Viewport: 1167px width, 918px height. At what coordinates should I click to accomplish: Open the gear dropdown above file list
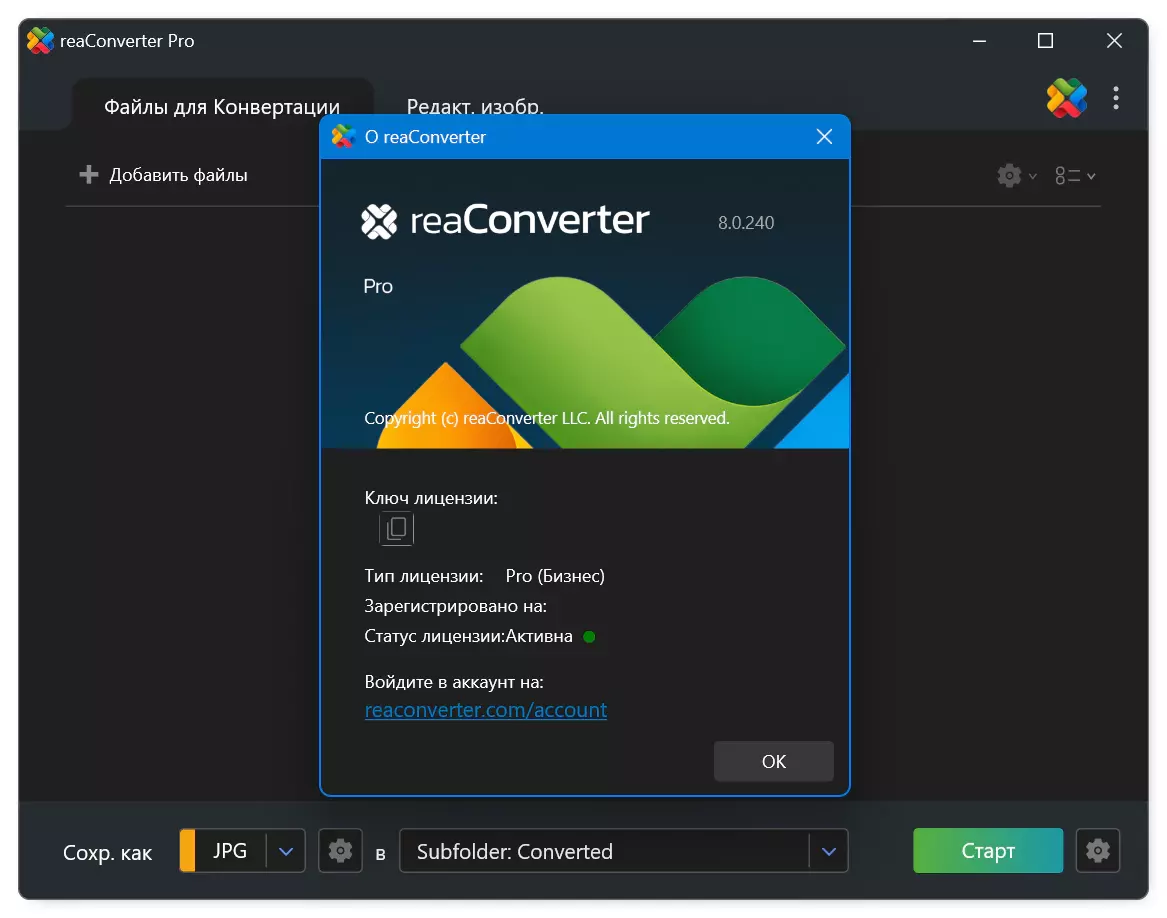(x=1017, y=176)
